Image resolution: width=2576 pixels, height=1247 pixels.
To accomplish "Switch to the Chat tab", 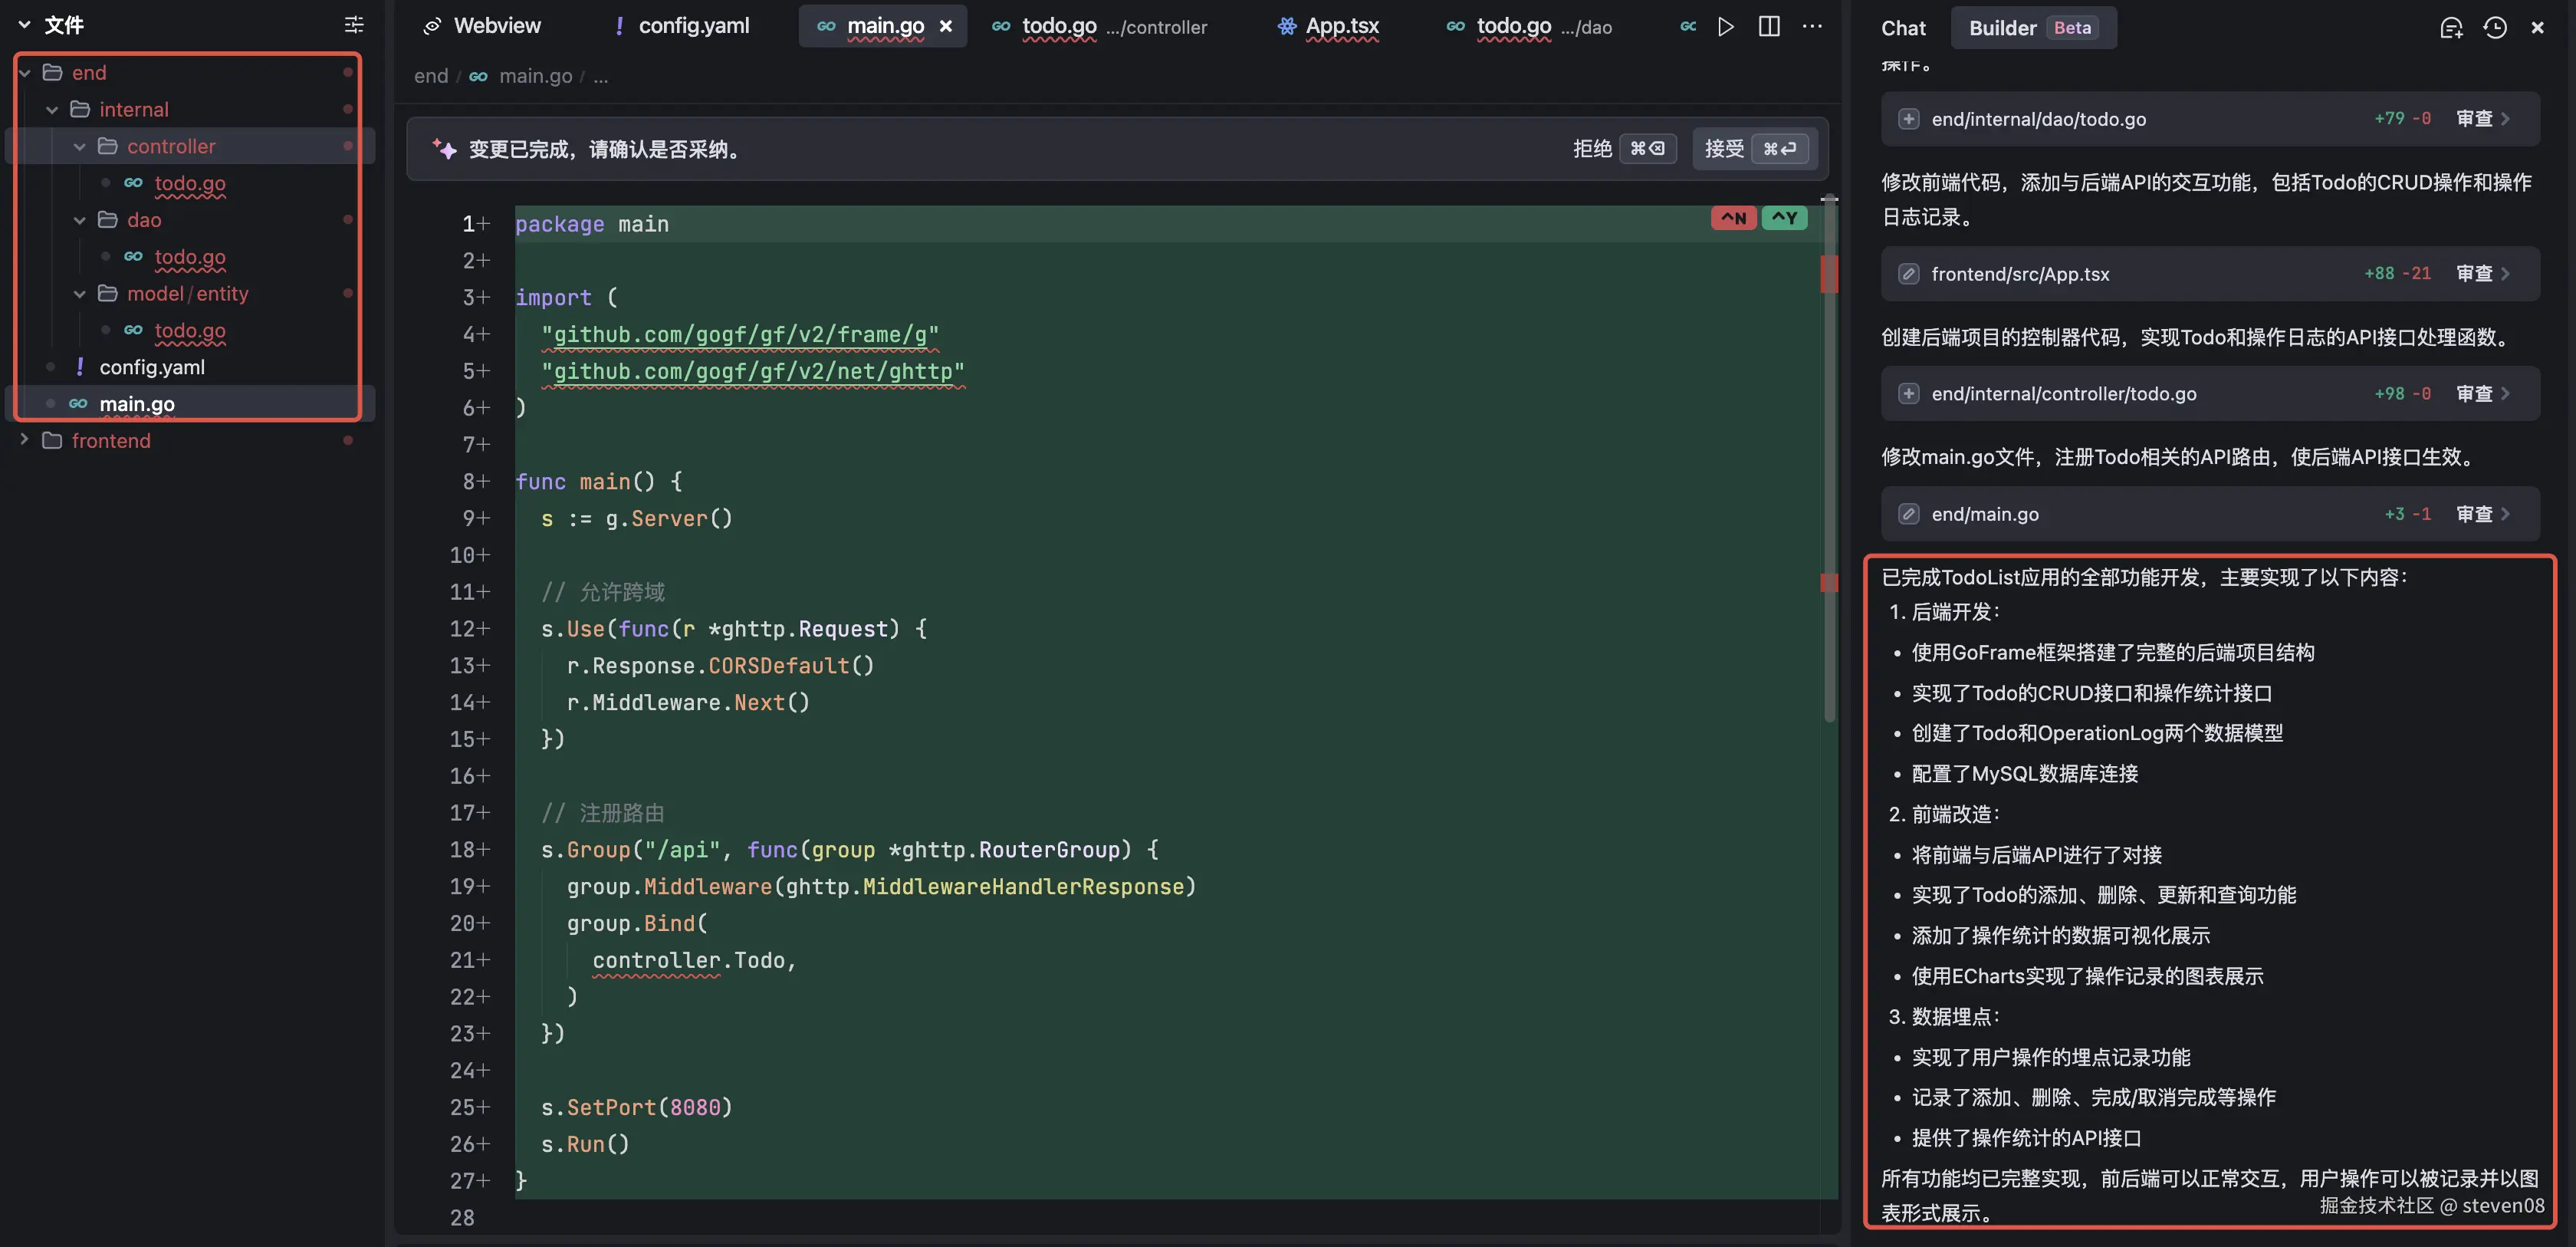I will click(1903, 28).
